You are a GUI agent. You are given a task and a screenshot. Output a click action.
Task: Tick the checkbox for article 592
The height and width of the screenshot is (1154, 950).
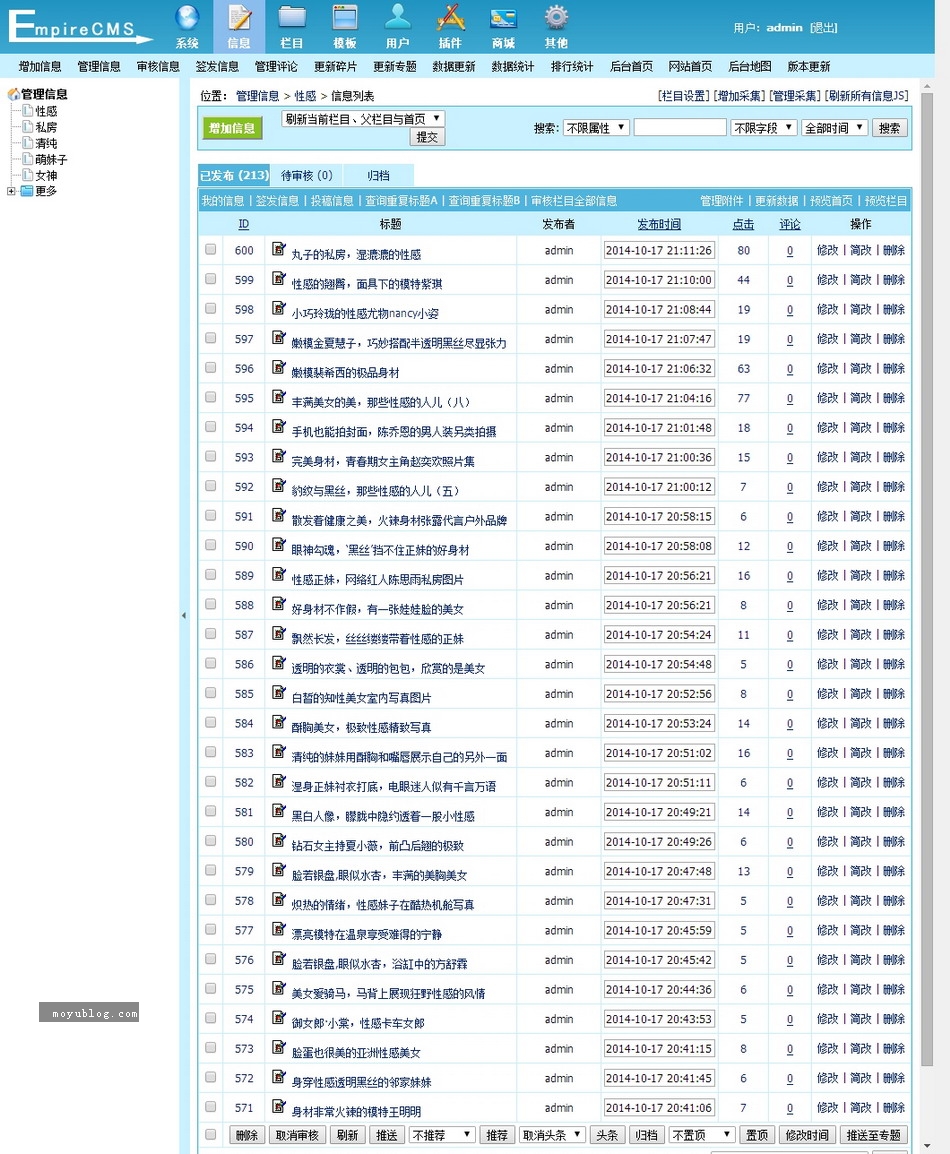tap(210, 486)
